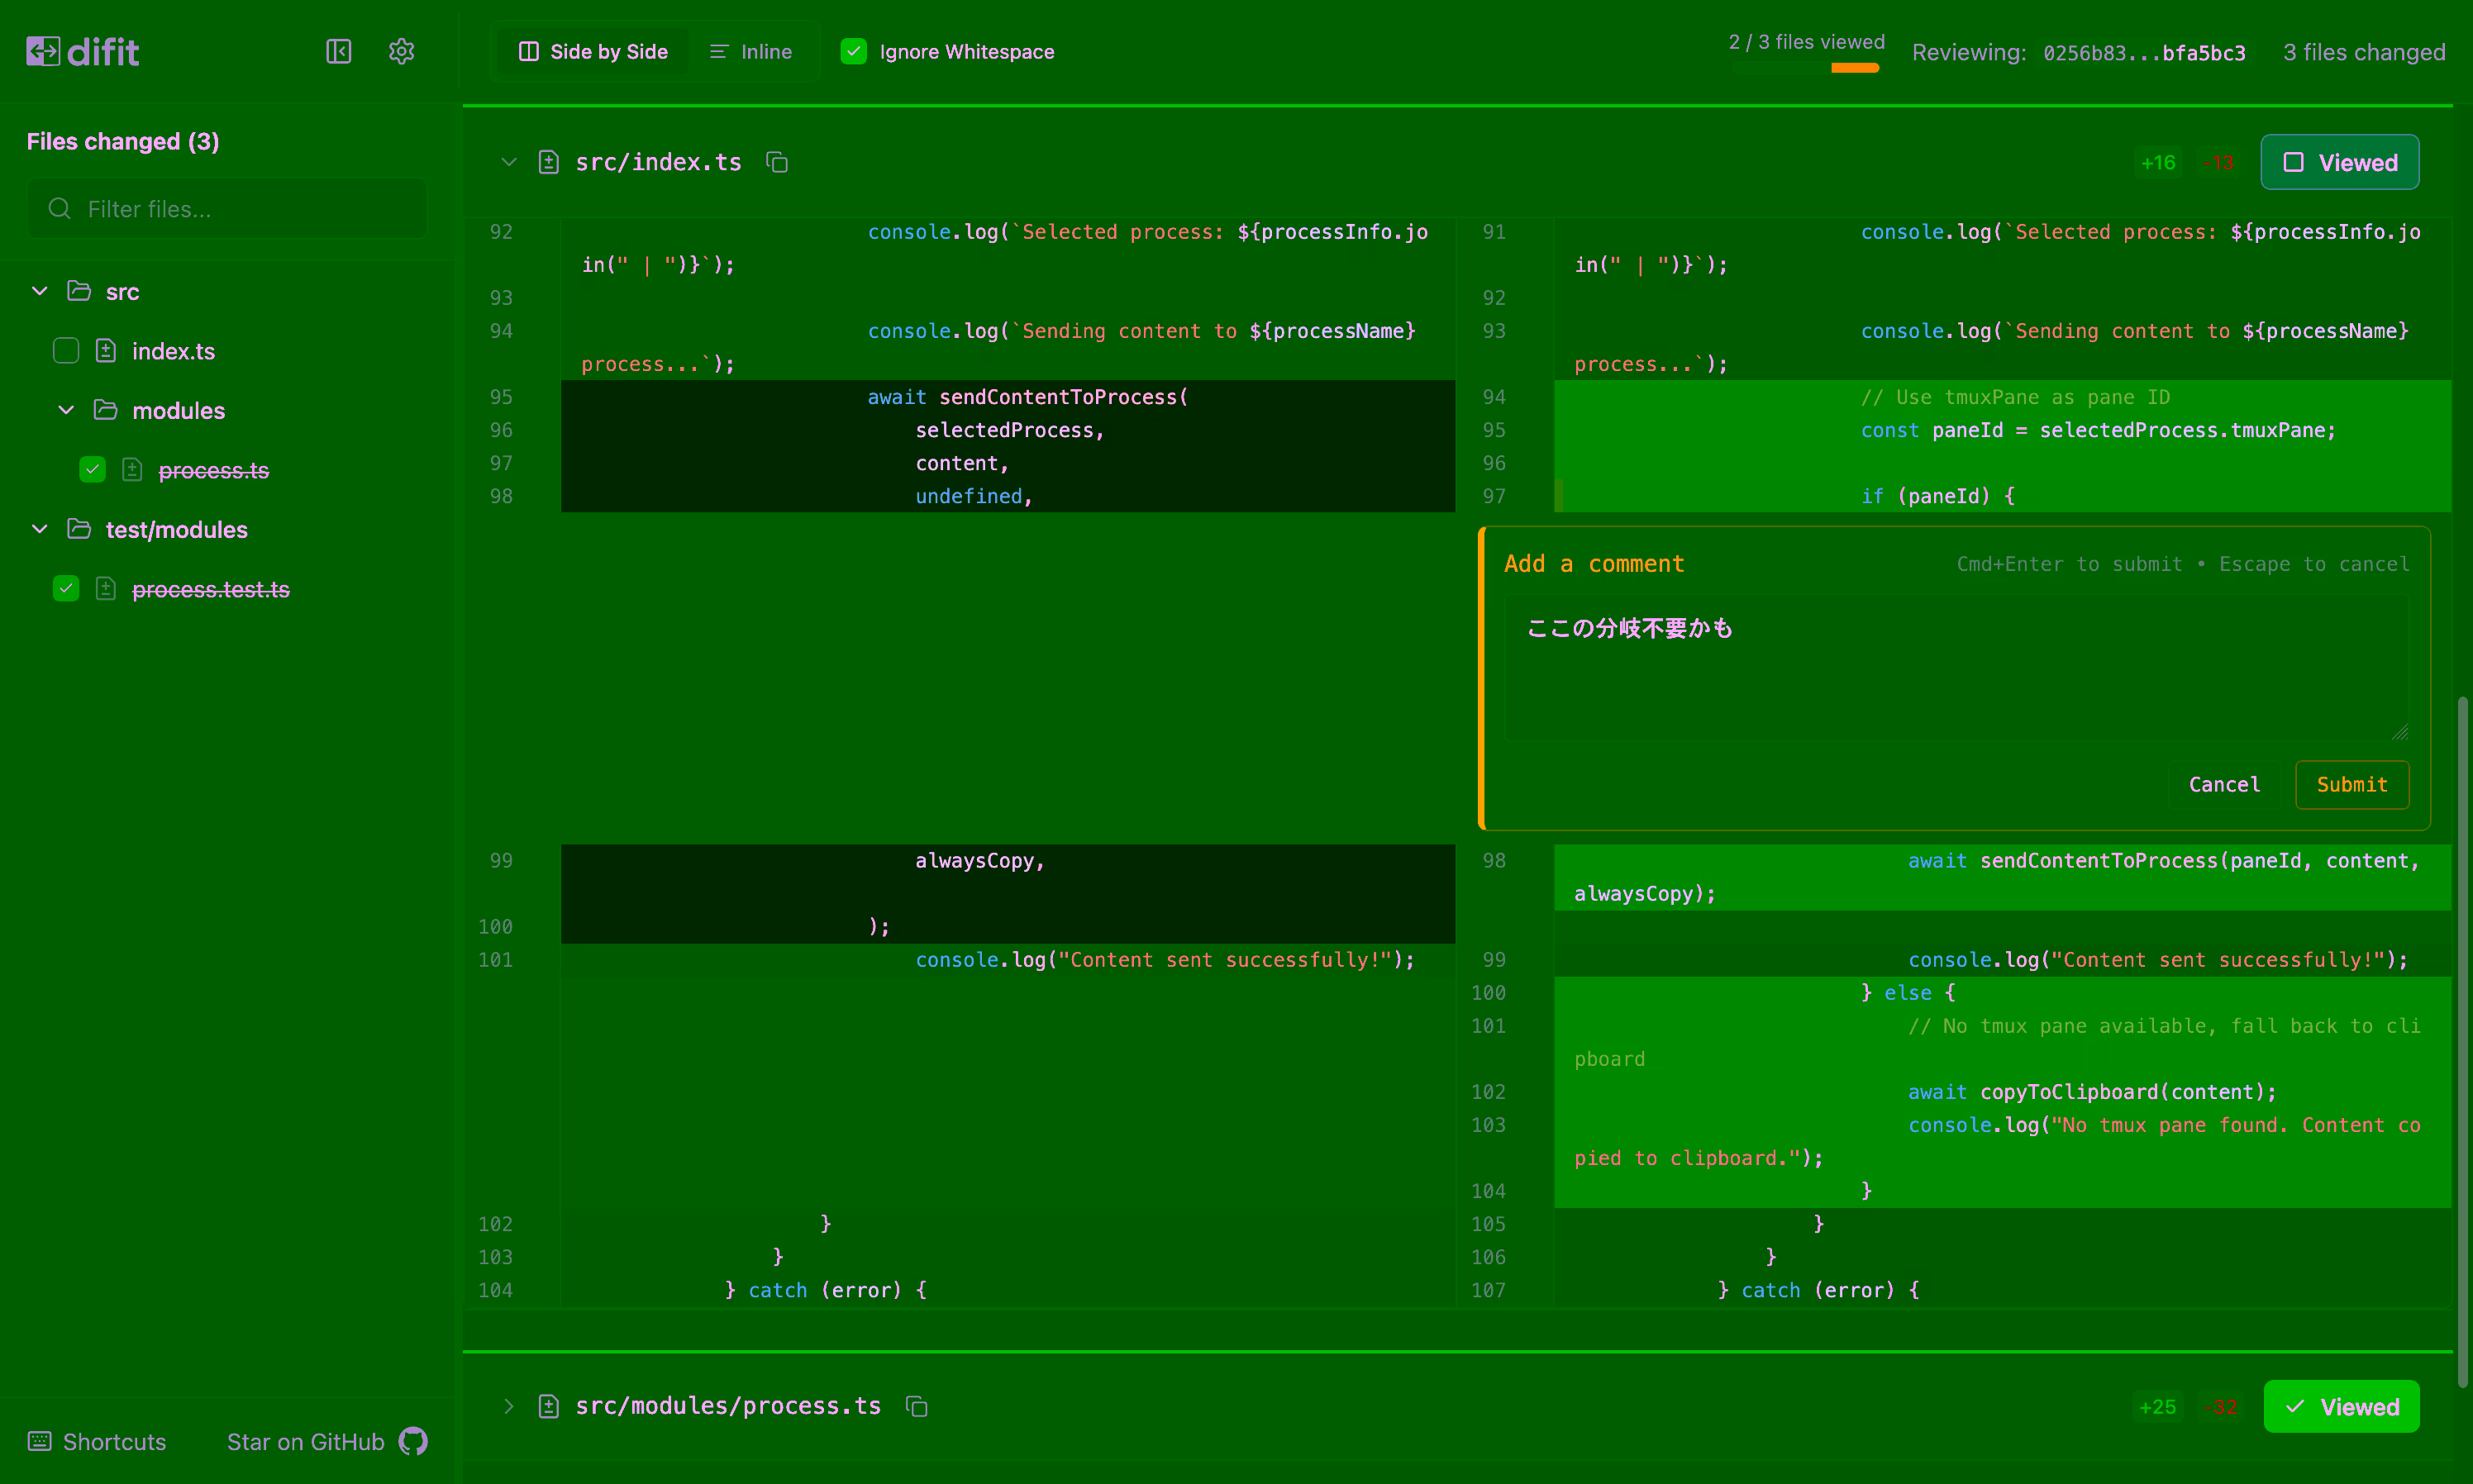Screen dimensions: 2473x1484
Task: Open index.ts in file tree
Action: 173,351
